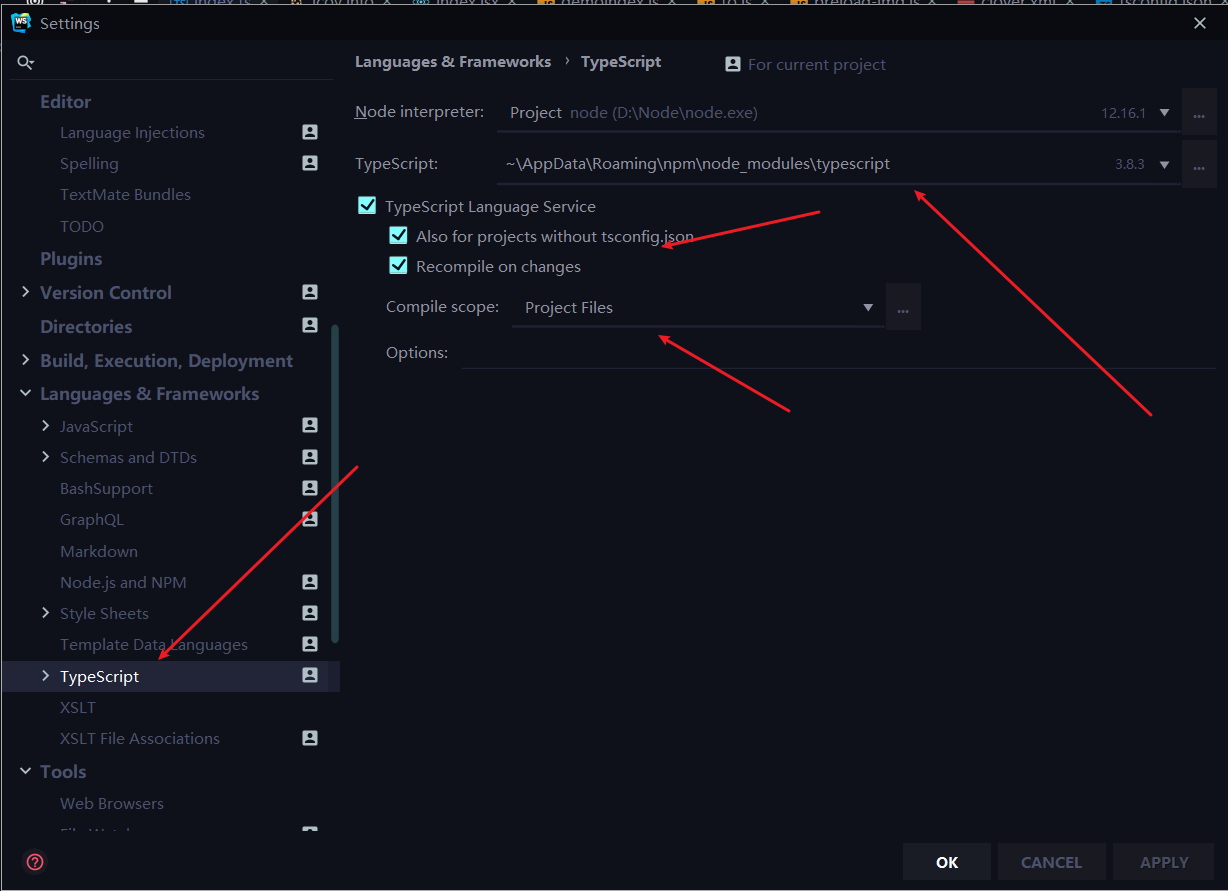This screenshot has width=1228, height=891.
Task: Click project icon next to Template Data Languages
Action: 310,644
